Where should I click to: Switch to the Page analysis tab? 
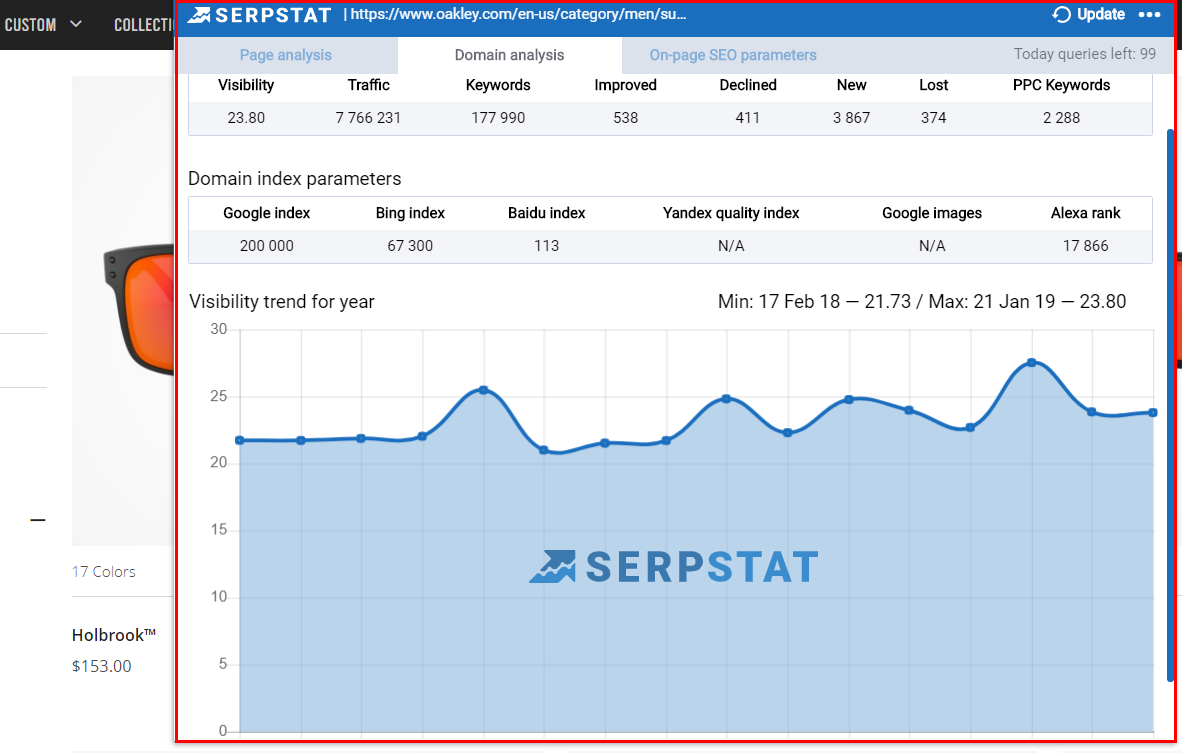click(x=286, y=55)
